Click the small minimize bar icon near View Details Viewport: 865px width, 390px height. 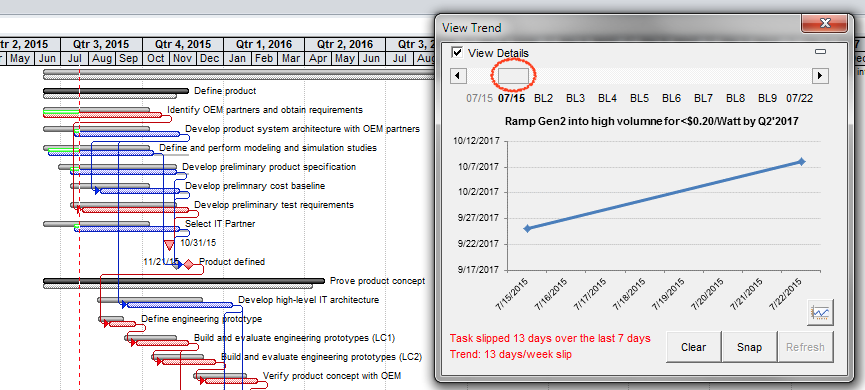820,52
